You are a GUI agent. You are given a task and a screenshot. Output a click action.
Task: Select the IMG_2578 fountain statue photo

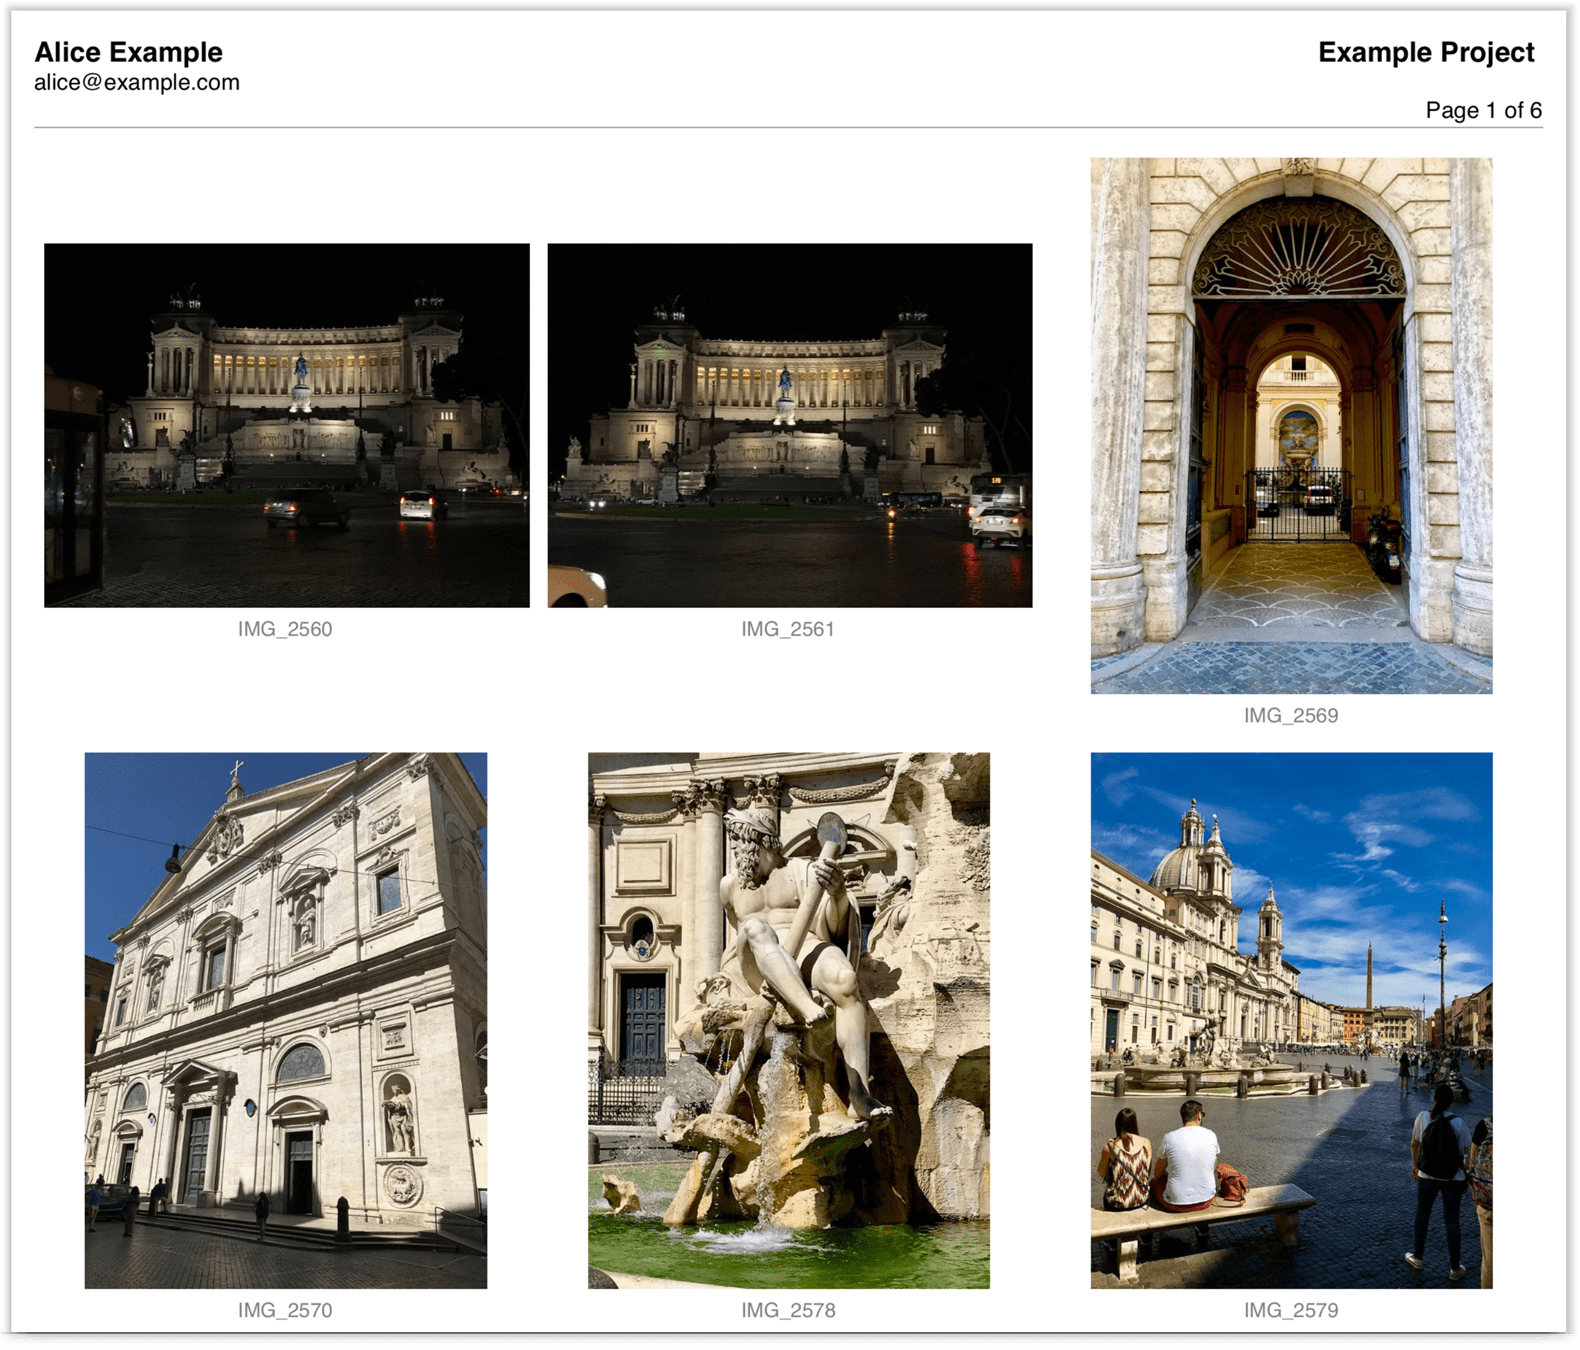click(x=789, y=1020)
